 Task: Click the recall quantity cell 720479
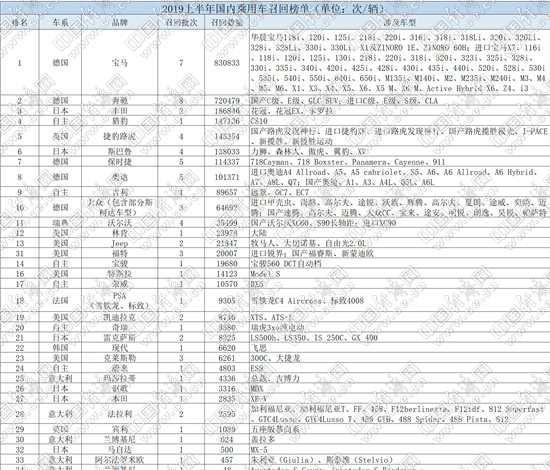(227, 101)
